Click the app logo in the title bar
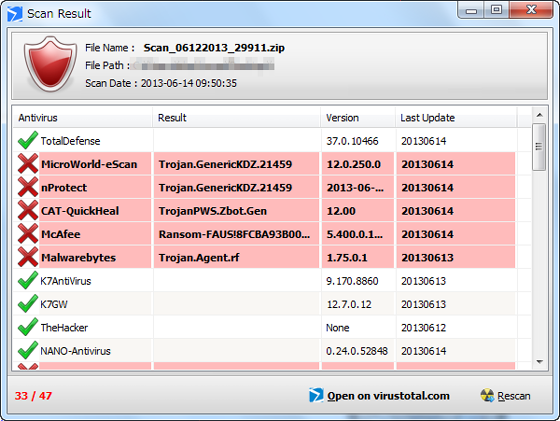 click(15, 14)
